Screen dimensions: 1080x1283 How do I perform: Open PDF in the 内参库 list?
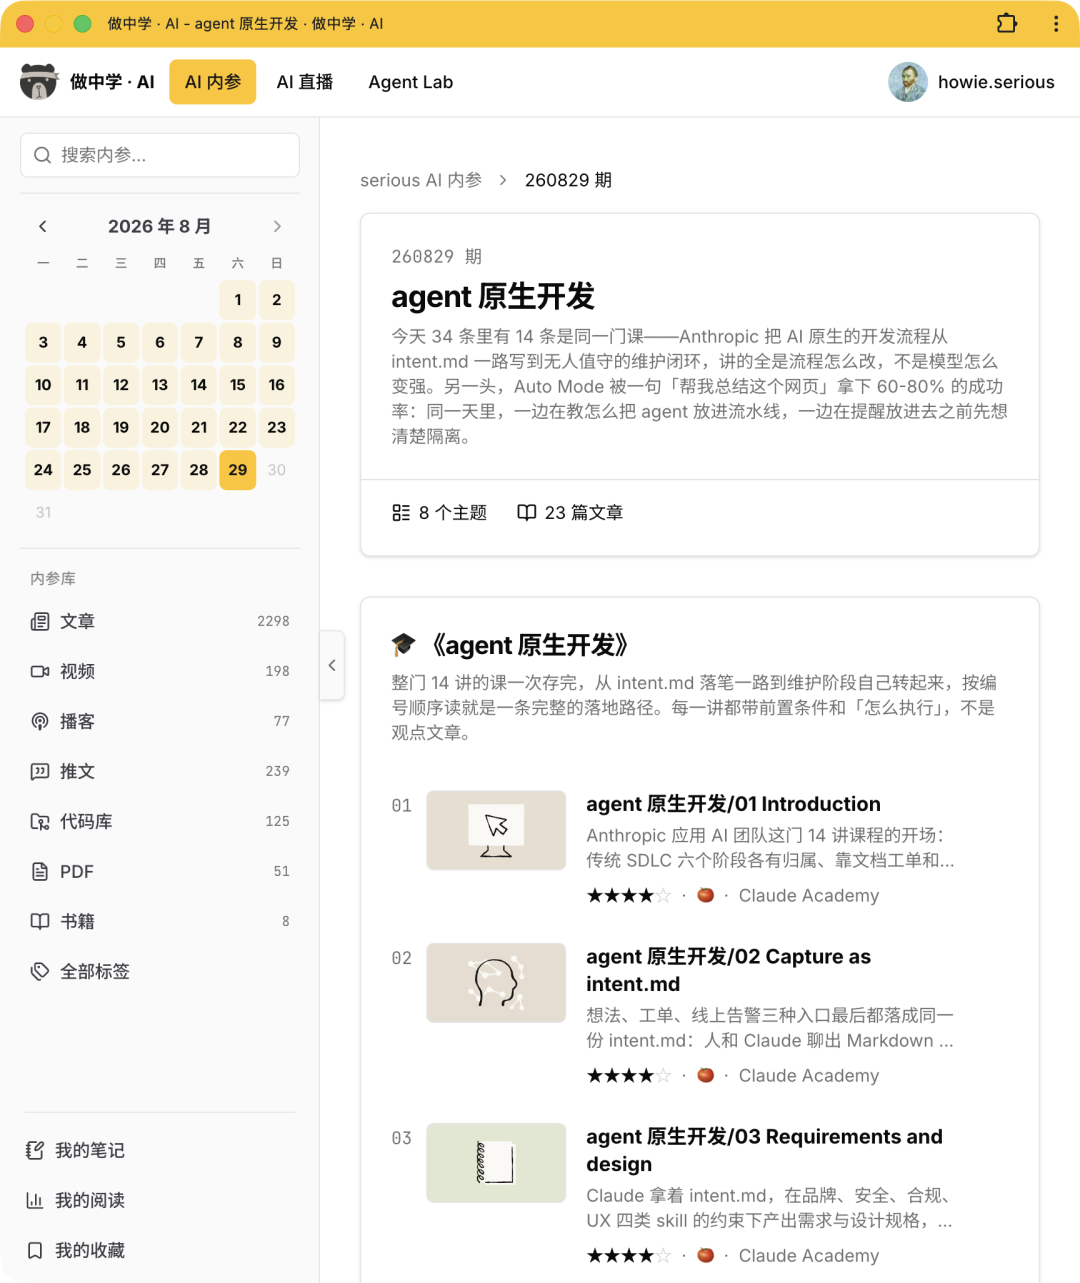pos(160,871)
